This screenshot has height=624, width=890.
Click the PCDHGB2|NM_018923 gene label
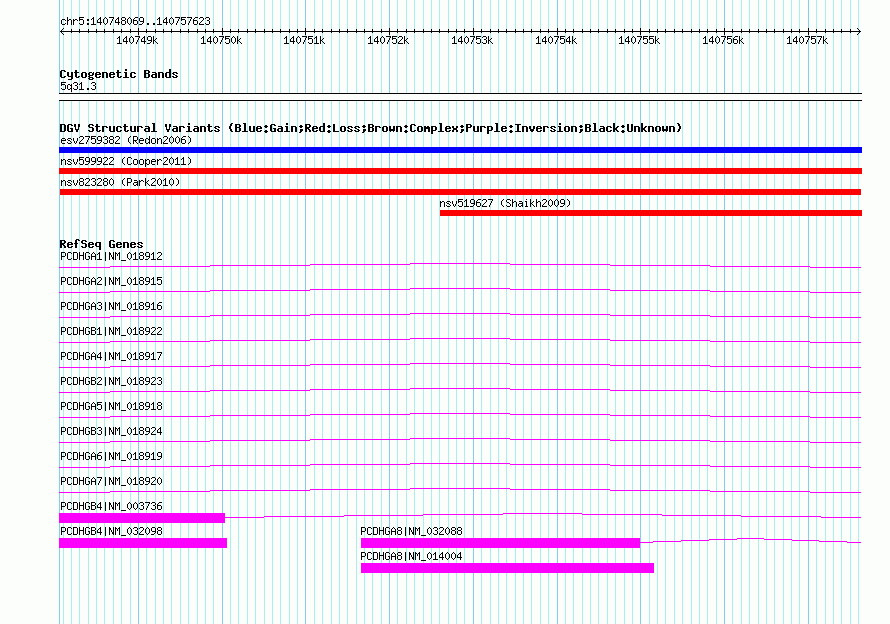tap(111, 382)
